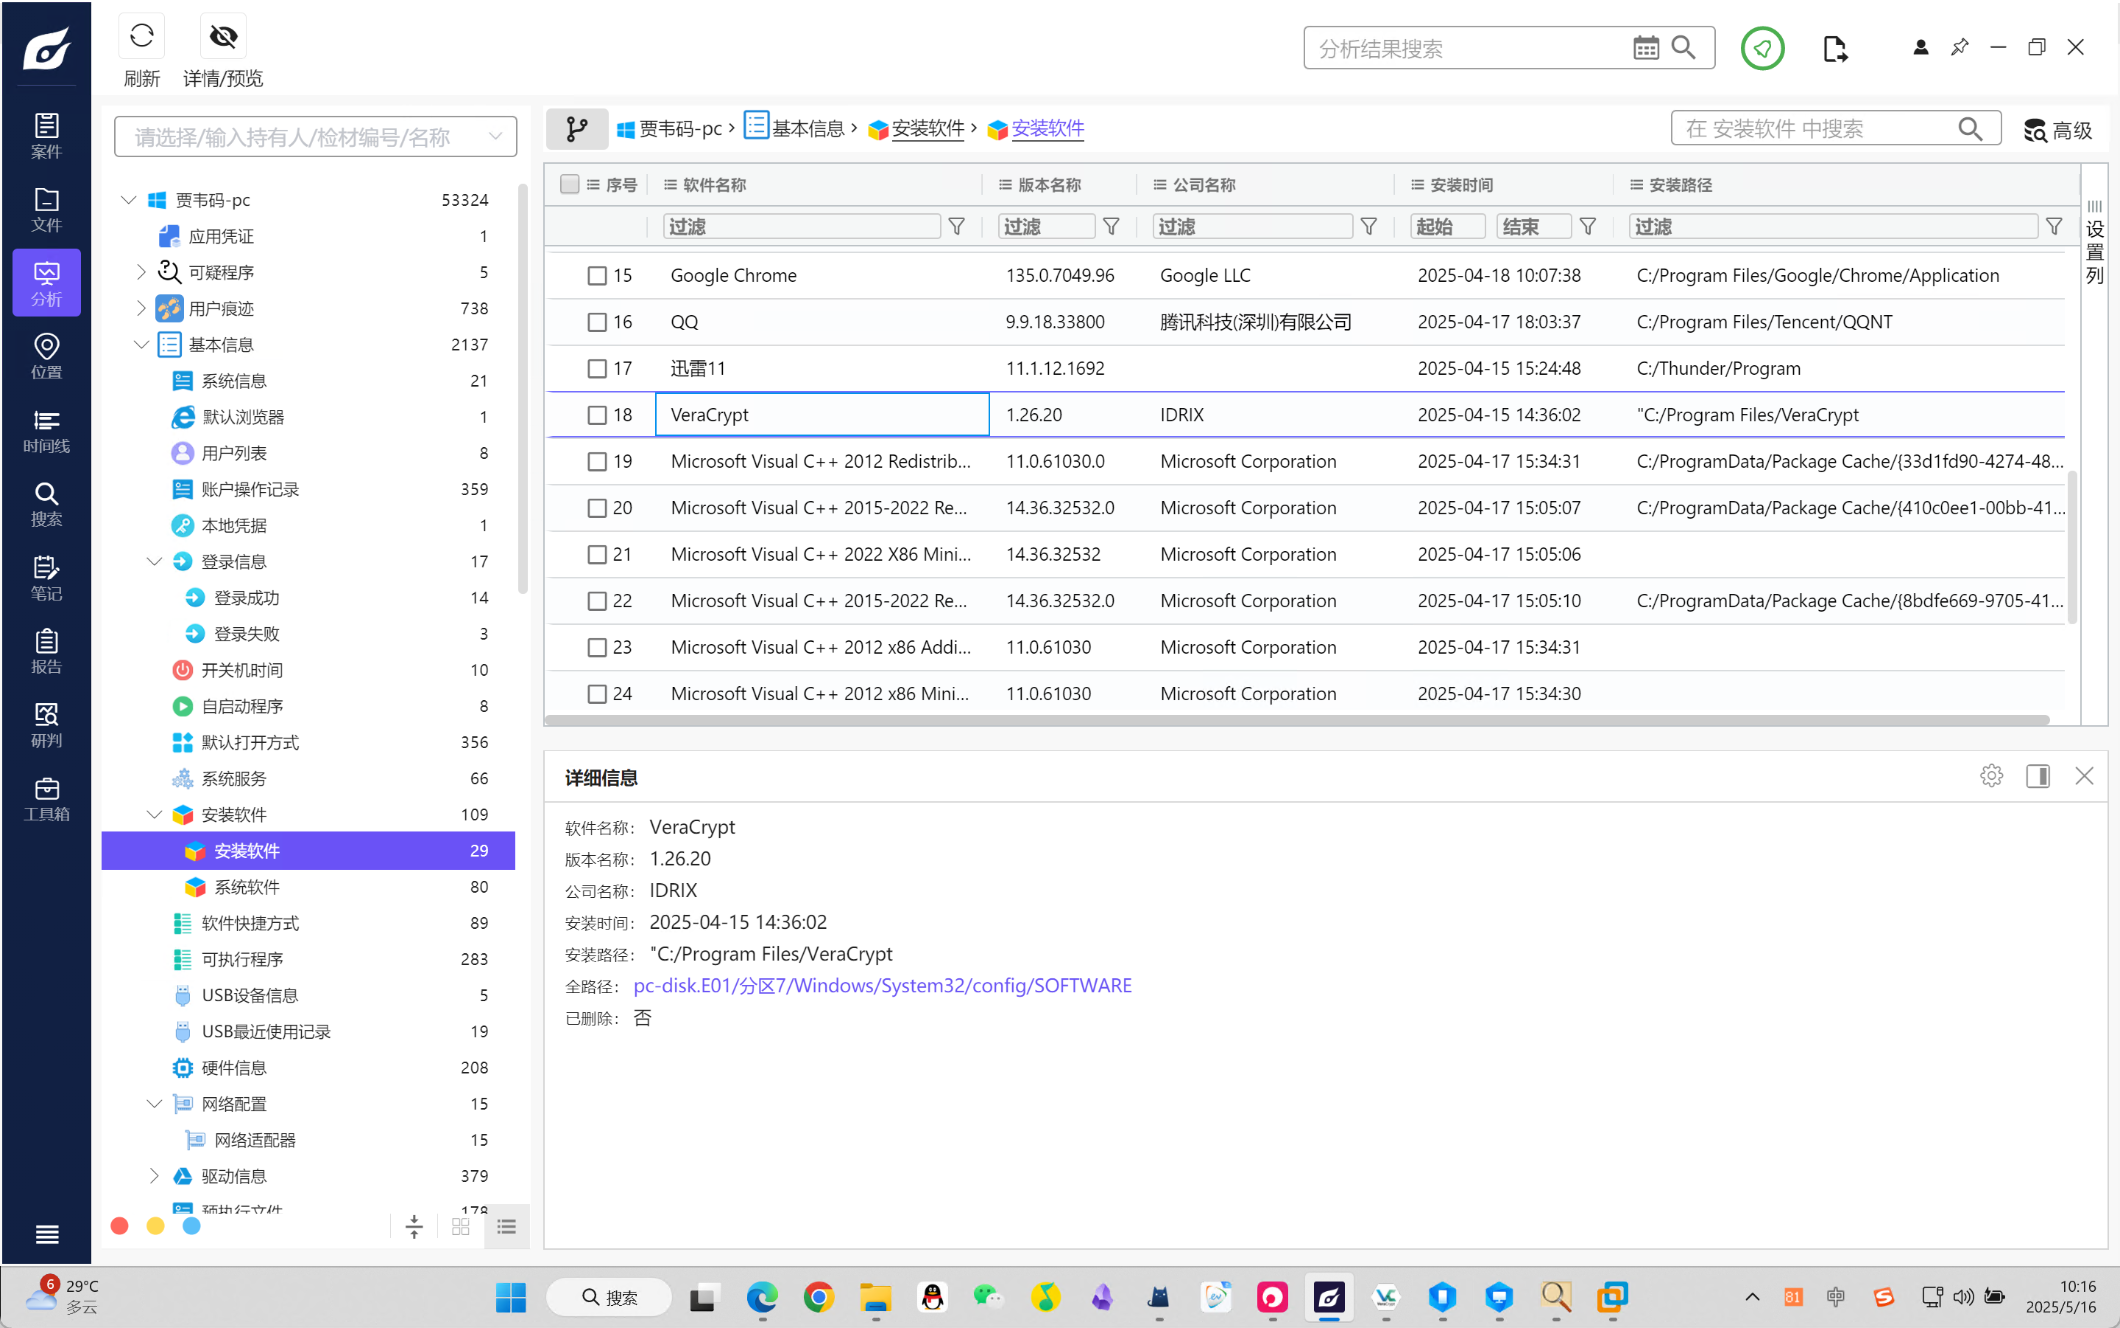Collapse the 登录信息 tree node
Screen dimensions: 2120x1328
pyautogui.click(x=154, y=562)
